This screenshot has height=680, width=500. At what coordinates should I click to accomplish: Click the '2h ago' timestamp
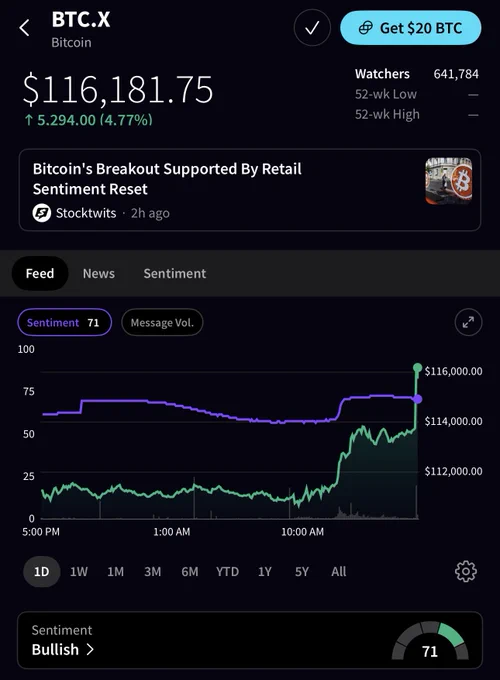pyautogui.click(x=150, y=213)
